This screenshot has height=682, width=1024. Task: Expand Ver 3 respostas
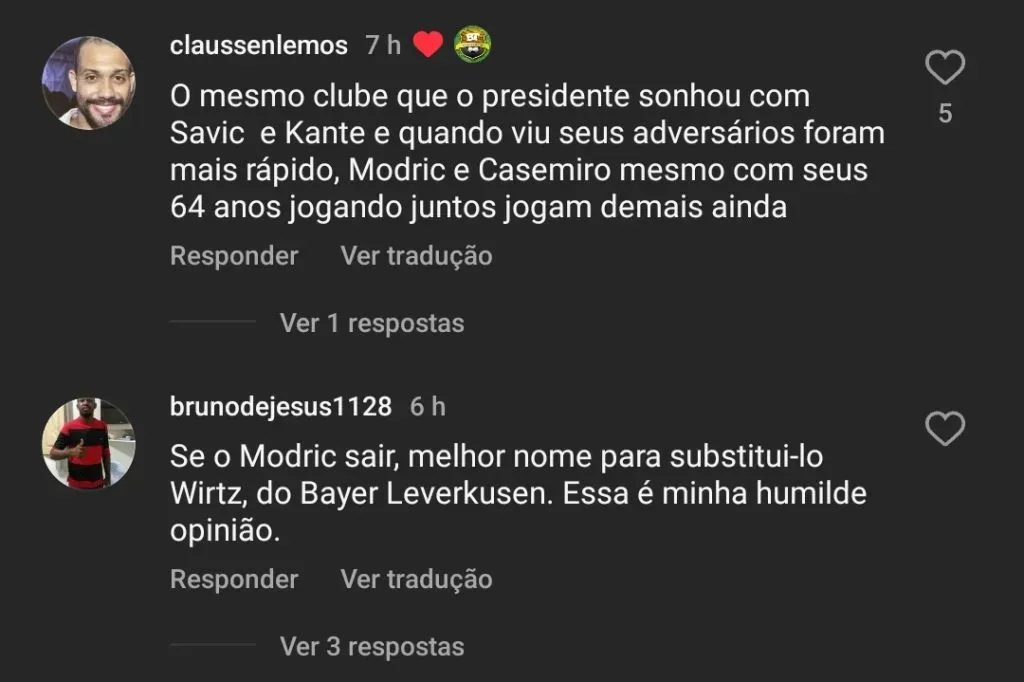point(372,646)
